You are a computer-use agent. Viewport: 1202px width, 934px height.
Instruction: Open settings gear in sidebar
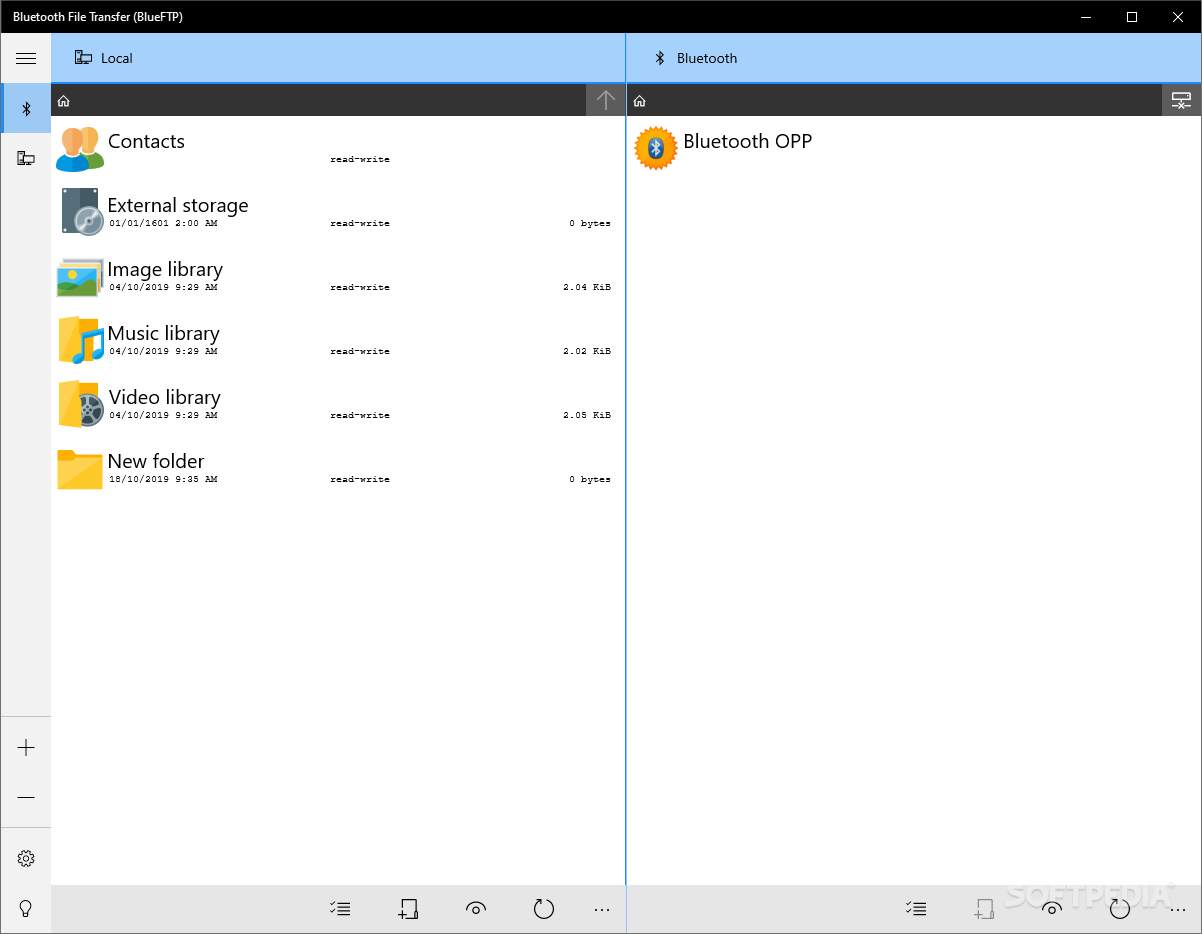pyautogui.click(x=26, y=858)
